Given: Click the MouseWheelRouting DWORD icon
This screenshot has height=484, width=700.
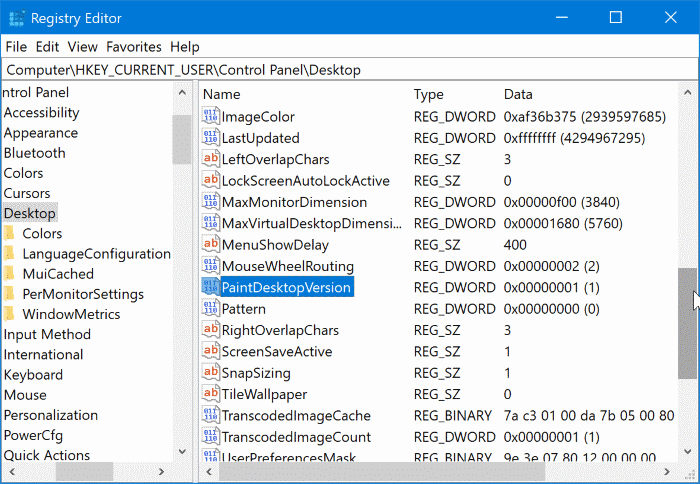Looking at the screenshot, I should coord(210,266).
